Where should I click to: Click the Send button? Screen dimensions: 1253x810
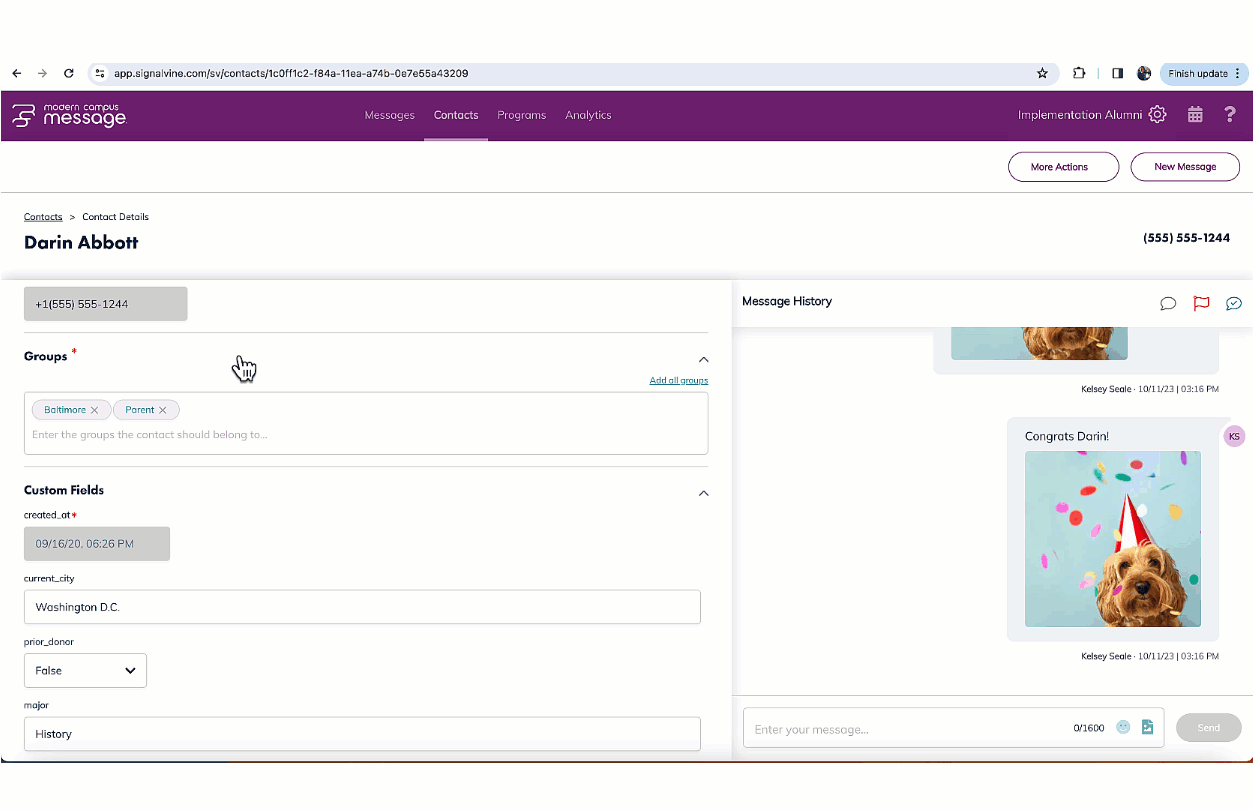1209,728
